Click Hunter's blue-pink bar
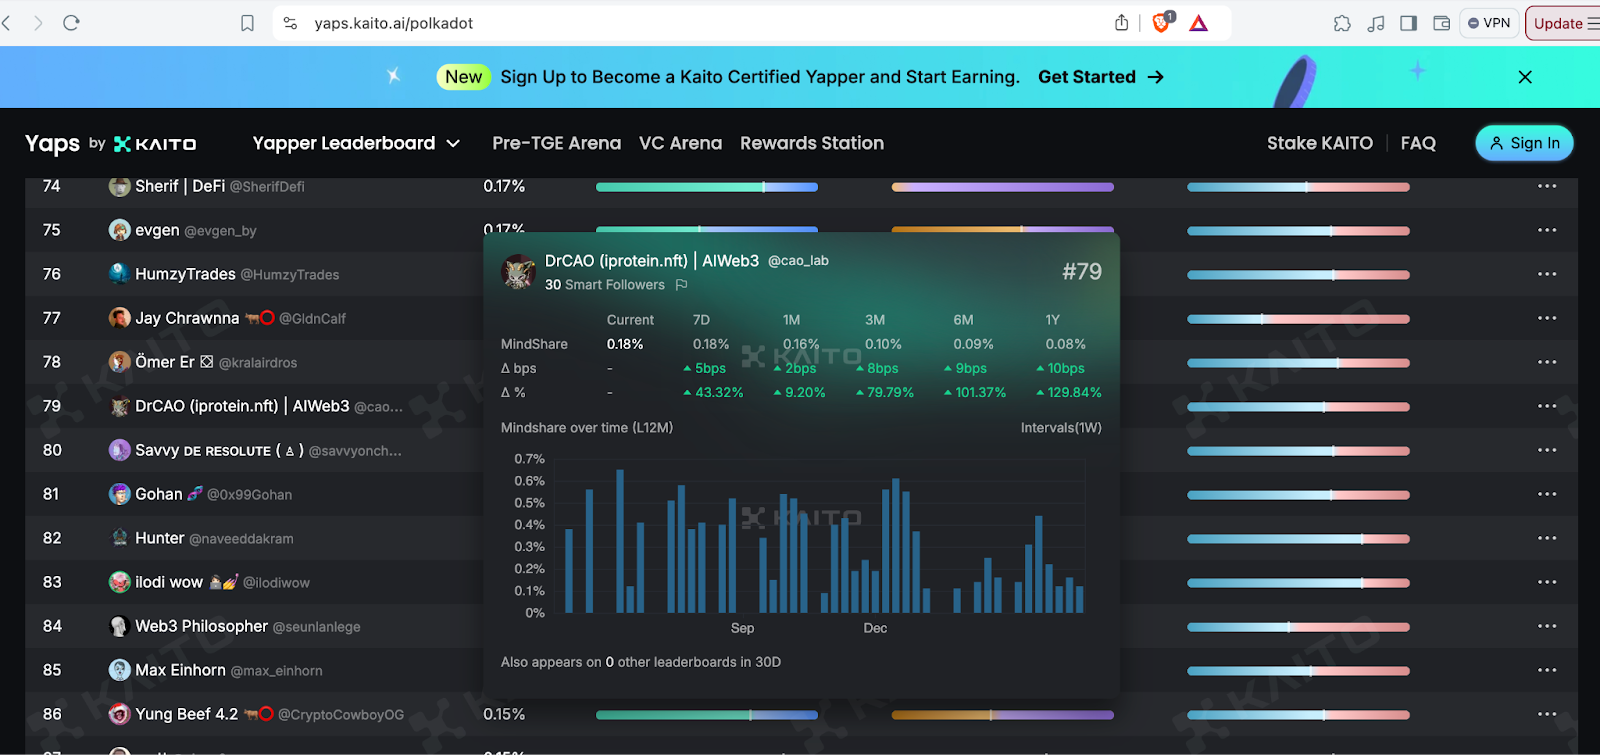The width and height of the screenshot is (1600, 755). pyautogui.click(x=1298, y=539)
